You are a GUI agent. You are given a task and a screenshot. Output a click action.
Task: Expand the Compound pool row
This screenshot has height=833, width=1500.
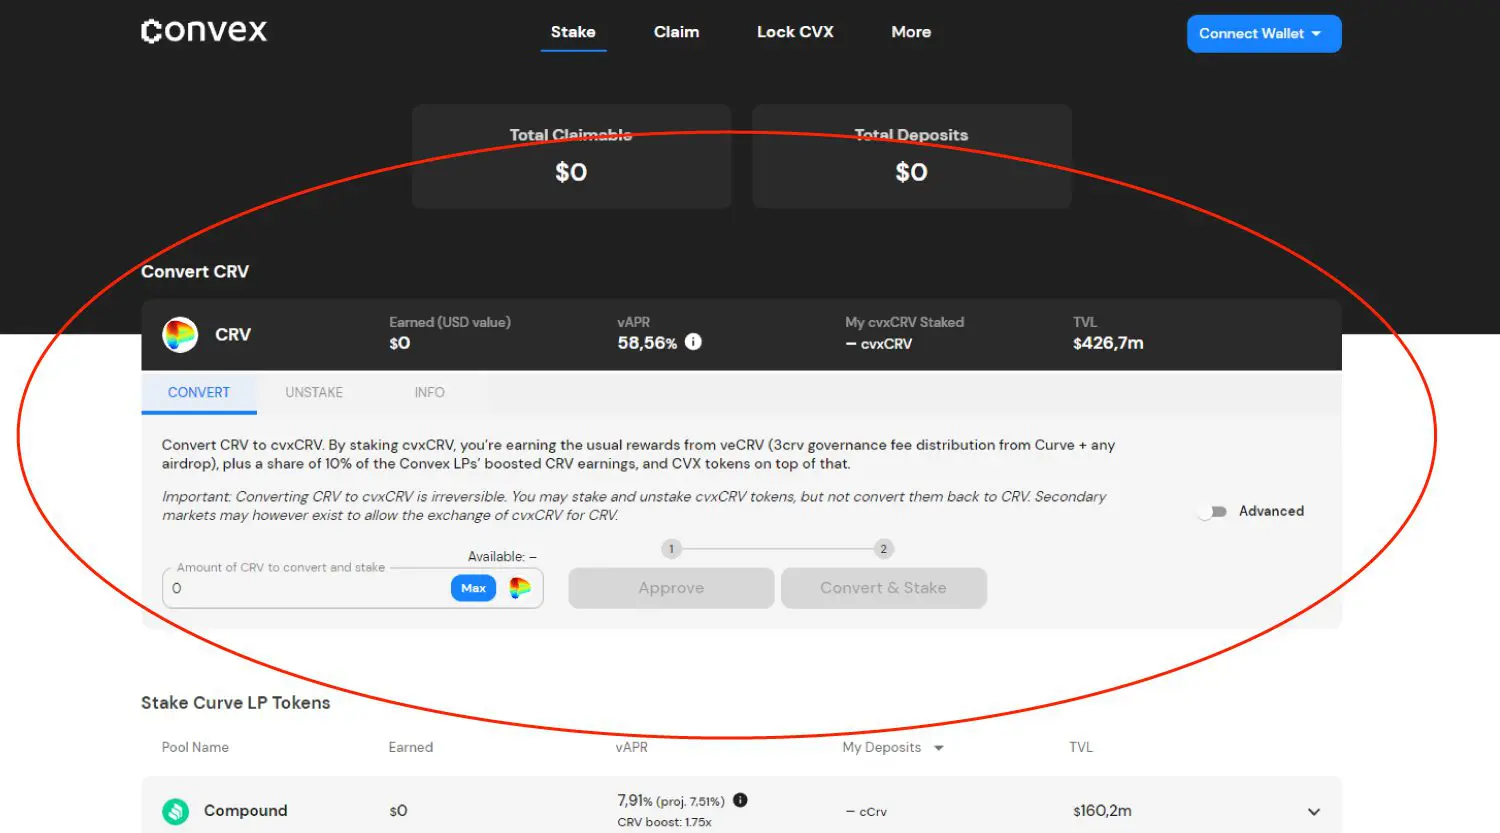pyautogui.click(x=1314, y=812)
